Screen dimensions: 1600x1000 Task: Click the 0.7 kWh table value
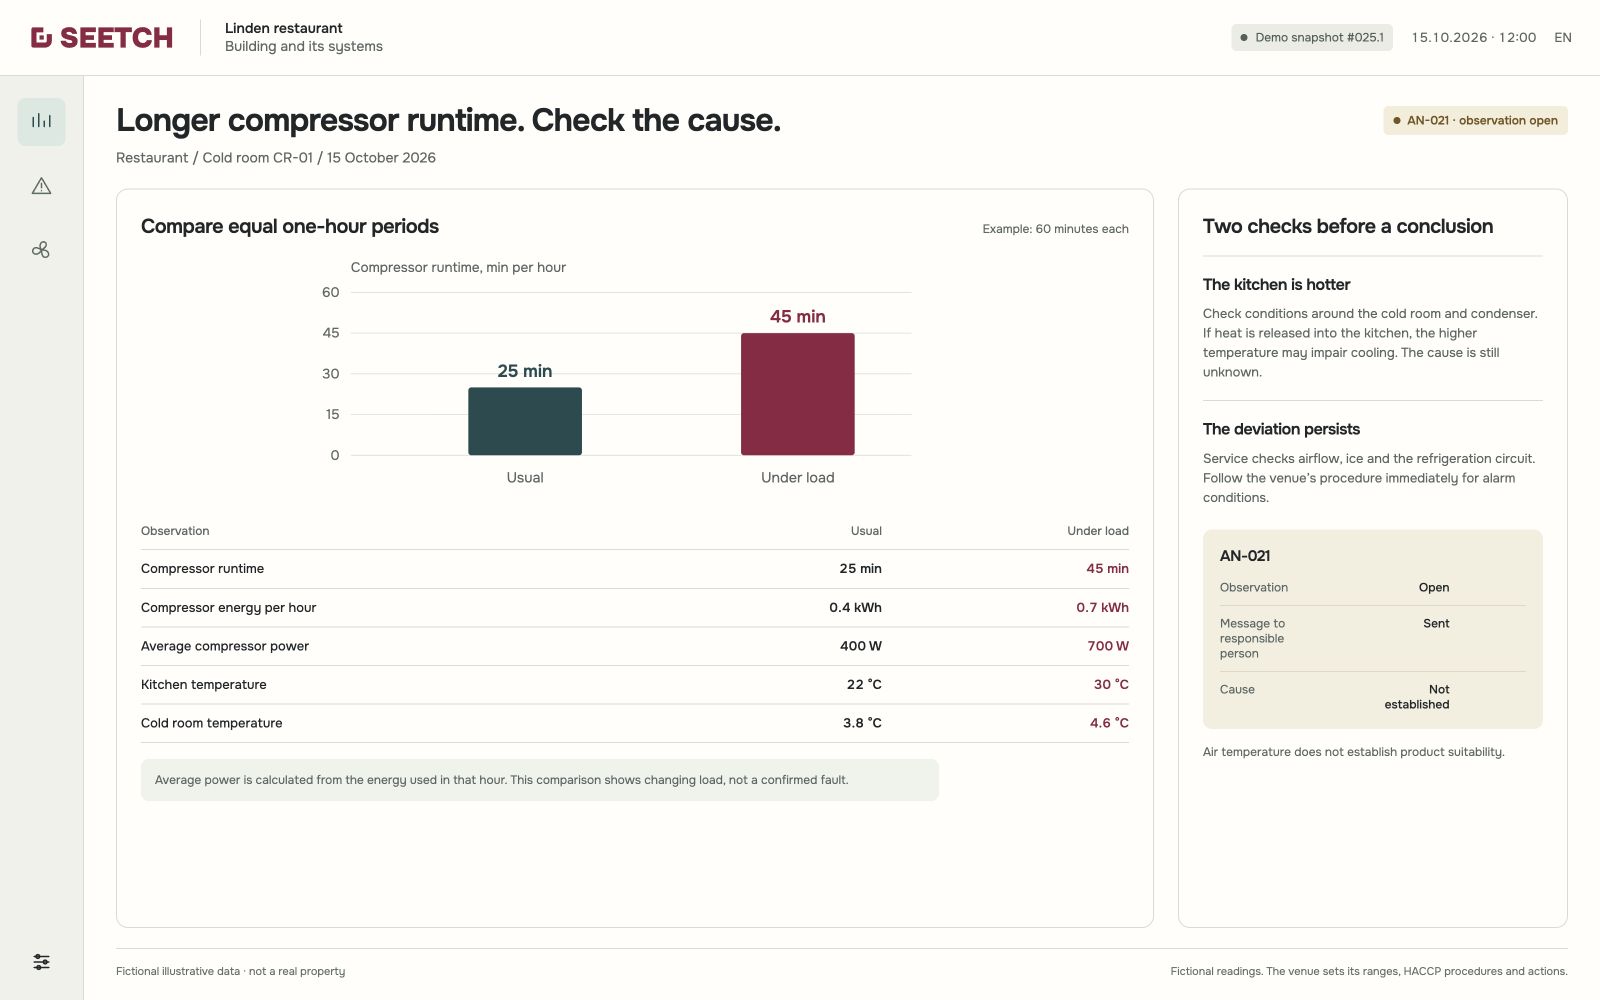click(x=1102, y=608)
